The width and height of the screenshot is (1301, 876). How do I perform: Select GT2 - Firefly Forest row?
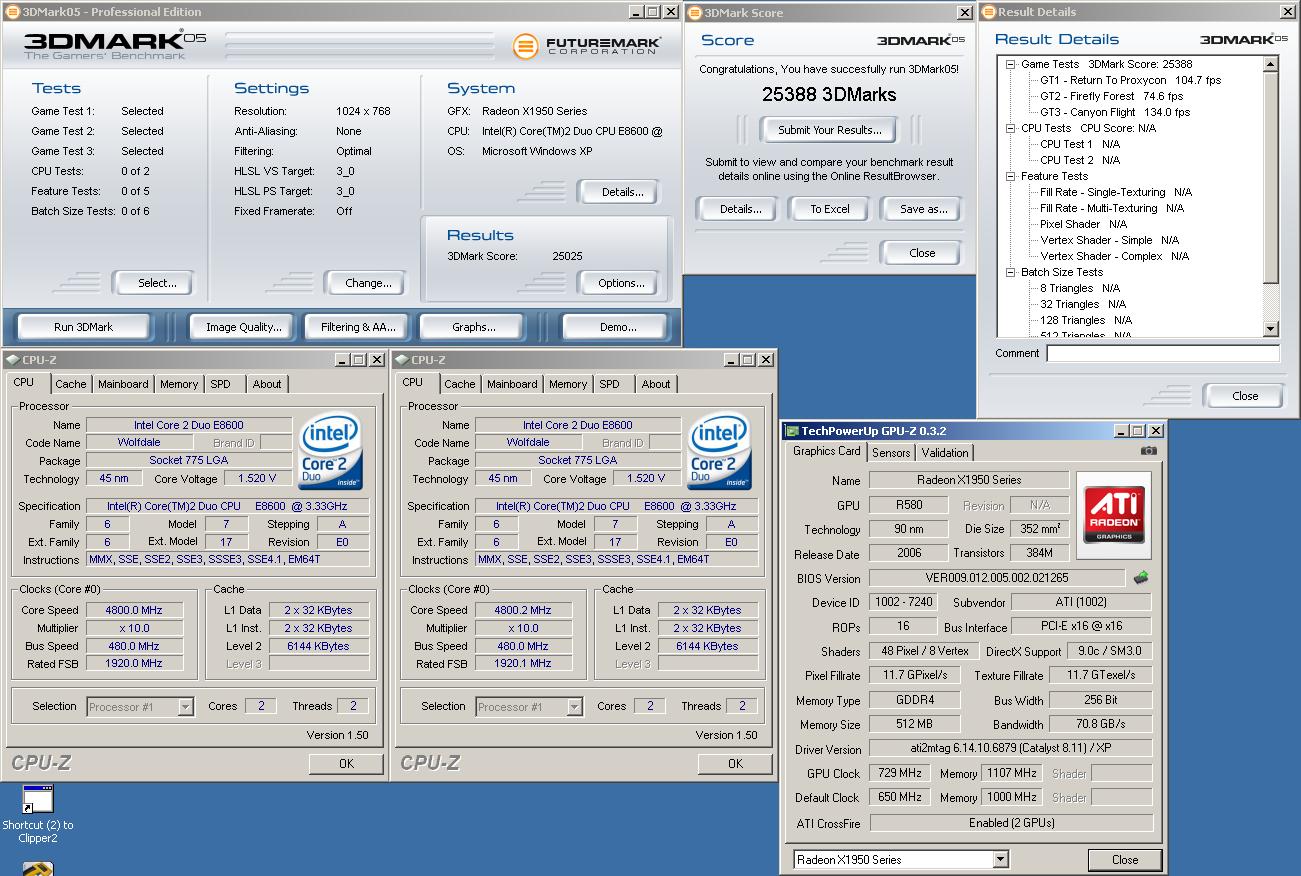click(1111, 96)
